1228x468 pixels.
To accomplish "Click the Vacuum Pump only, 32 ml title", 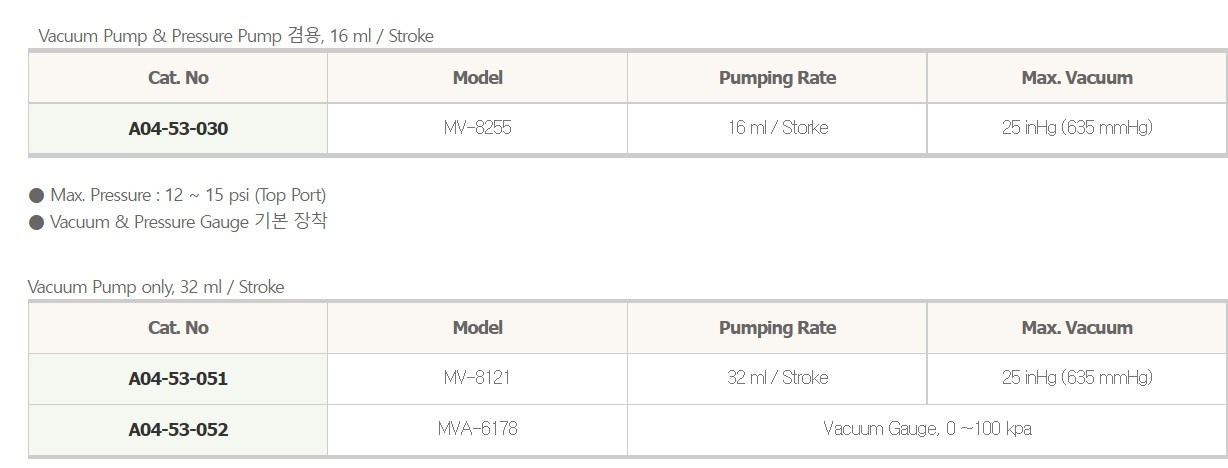I will click(156, 287).
